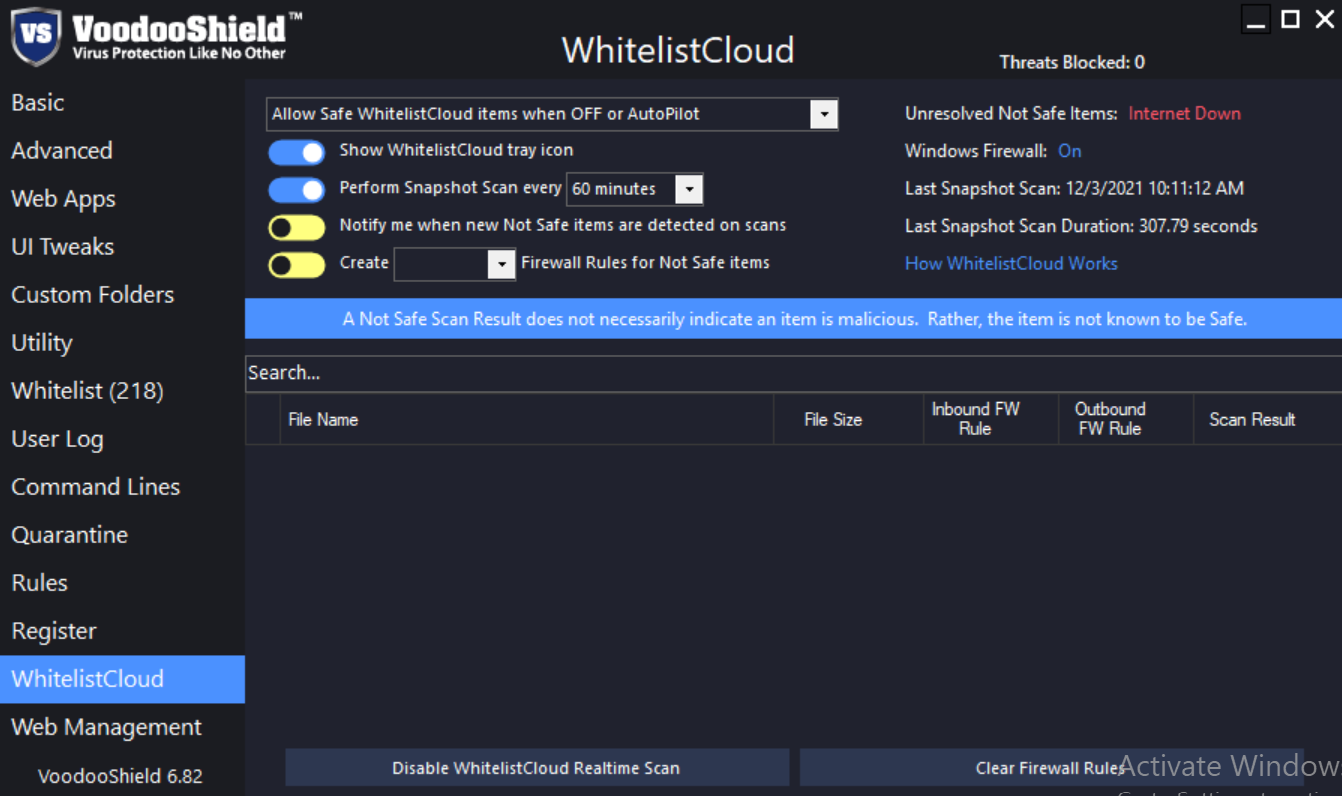Click the Clear Firewall Rules button
The width and height of the screenshot is (1342, 796).
(x=1051, y=768)
